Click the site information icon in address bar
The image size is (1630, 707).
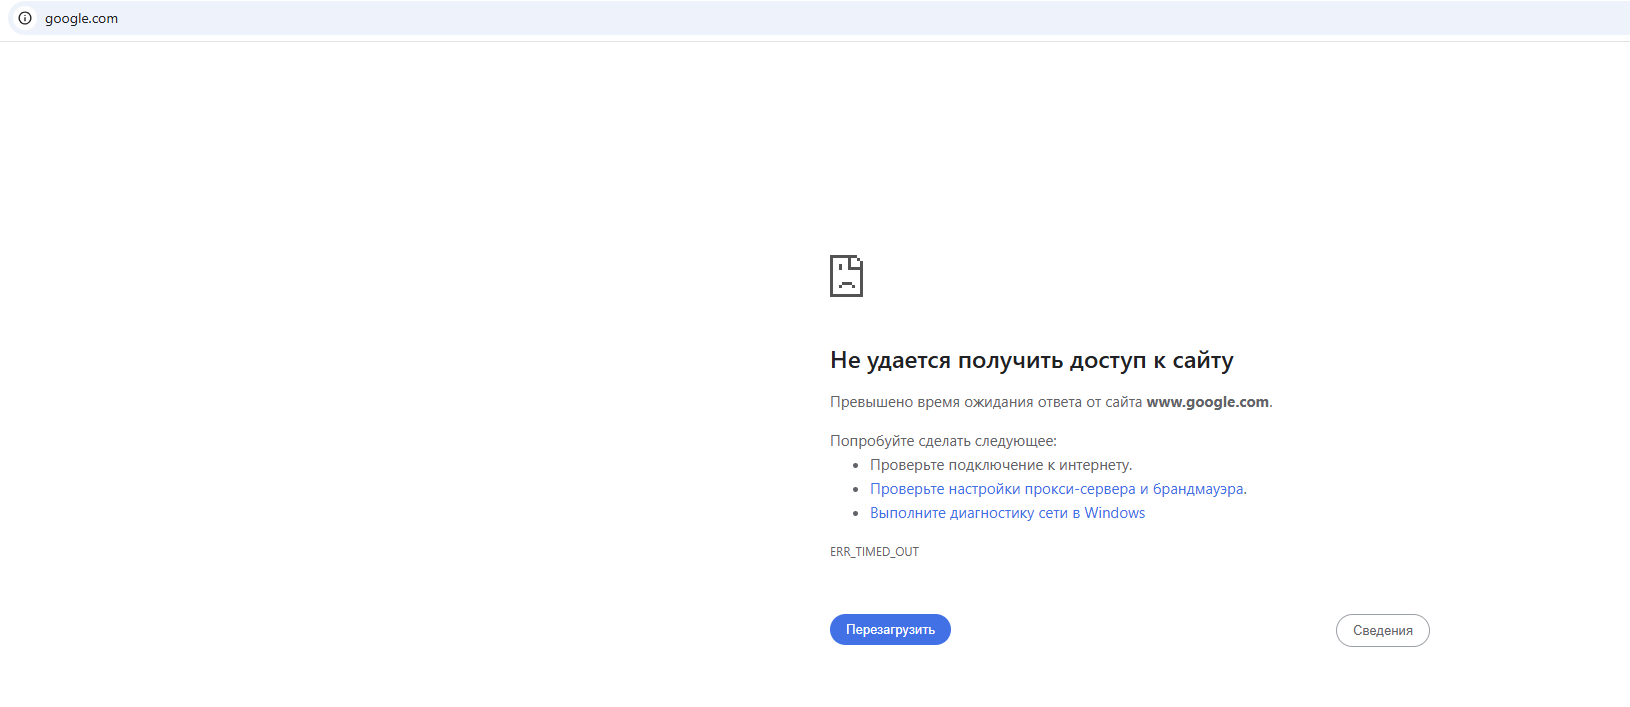[25, 18]
